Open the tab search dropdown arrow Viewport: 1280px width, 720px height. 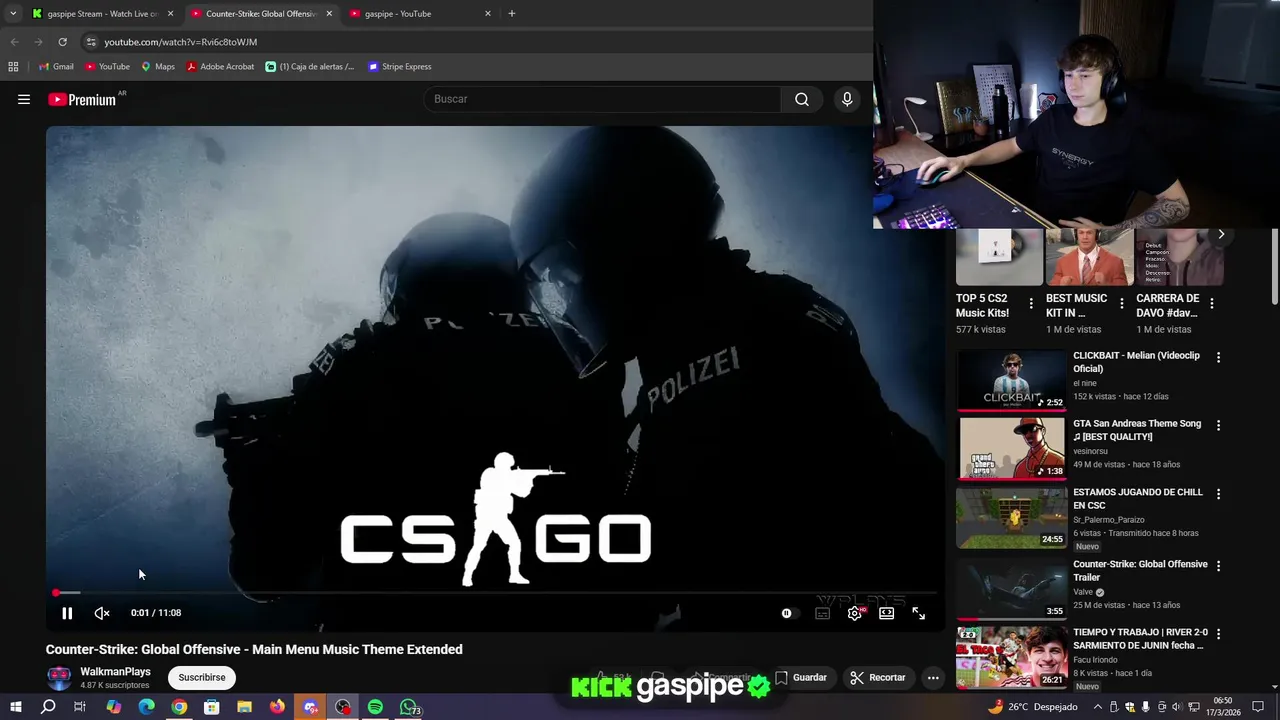(x=13, y=14)
